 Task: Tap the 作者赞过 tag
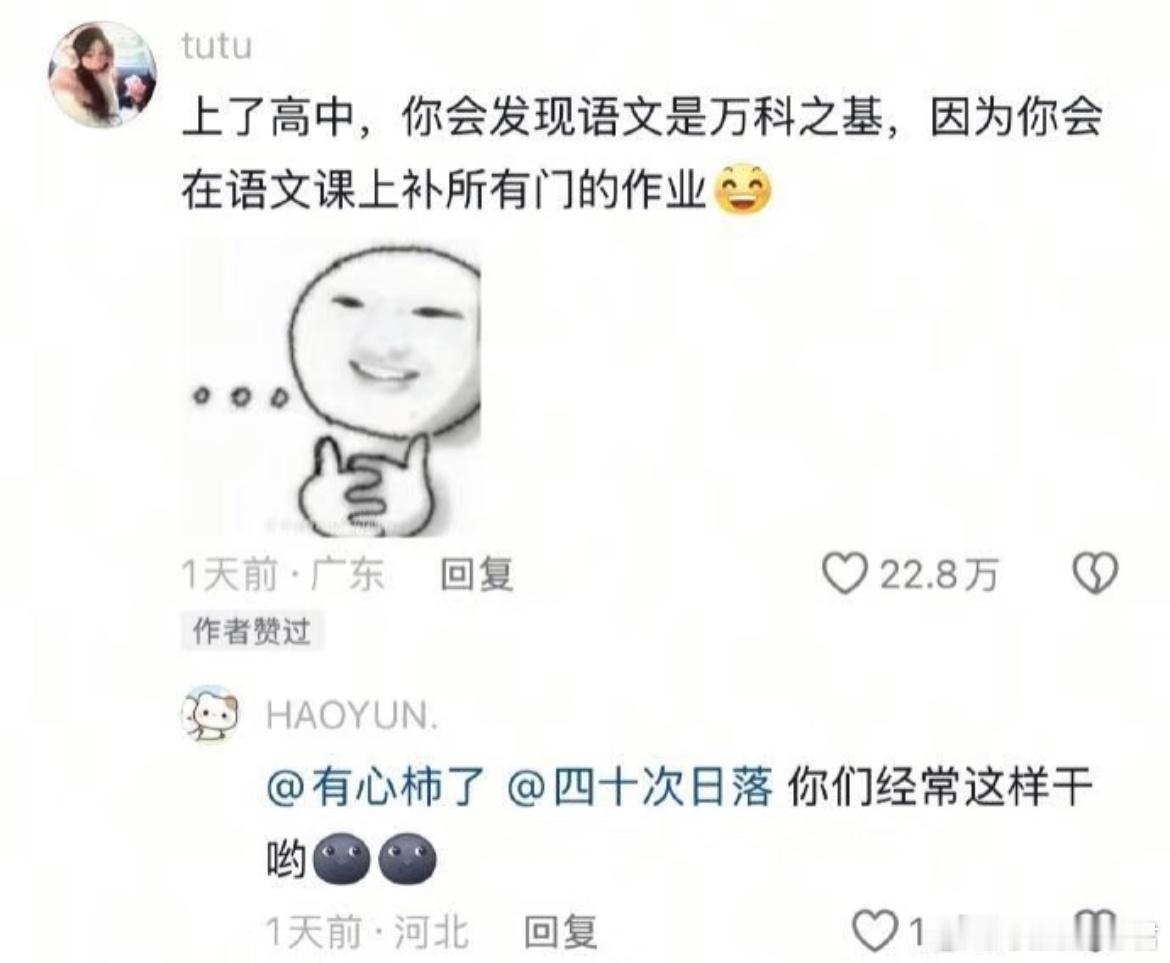(252, 631)
